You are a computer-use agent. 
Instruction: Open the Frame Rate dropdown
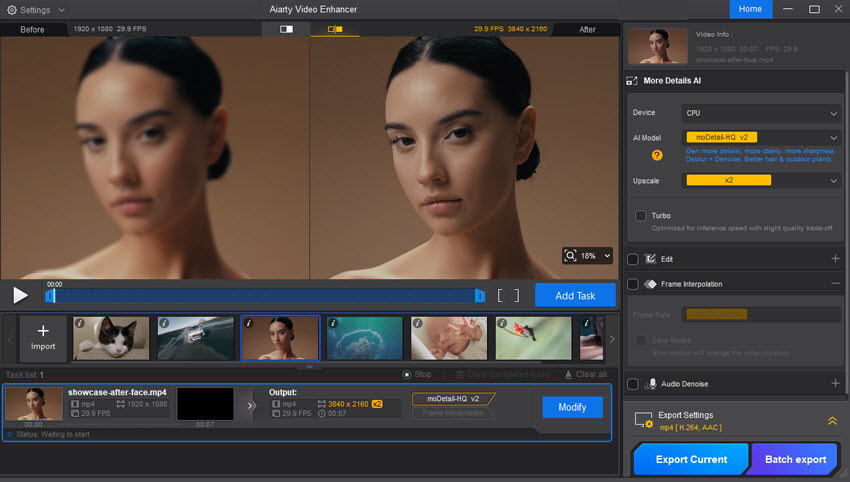761,314
